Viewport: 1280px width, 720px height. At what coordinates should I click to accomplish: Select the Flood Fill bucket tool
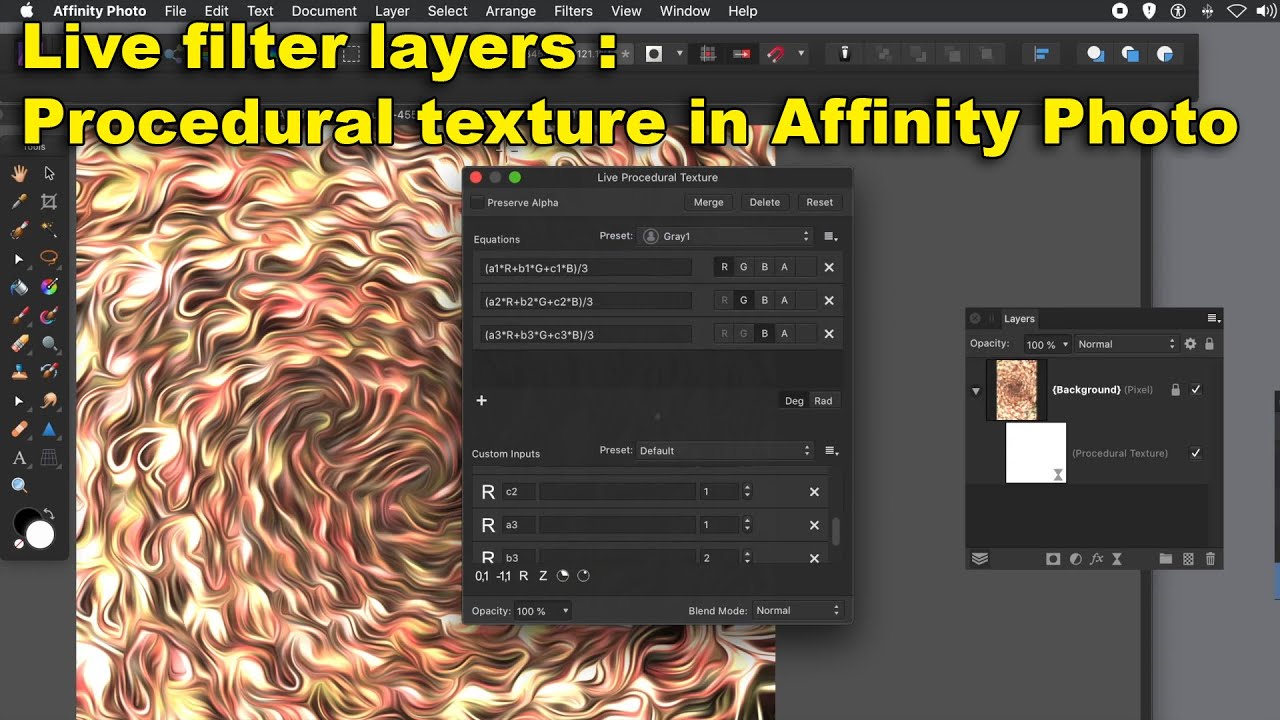click(19, 287)
